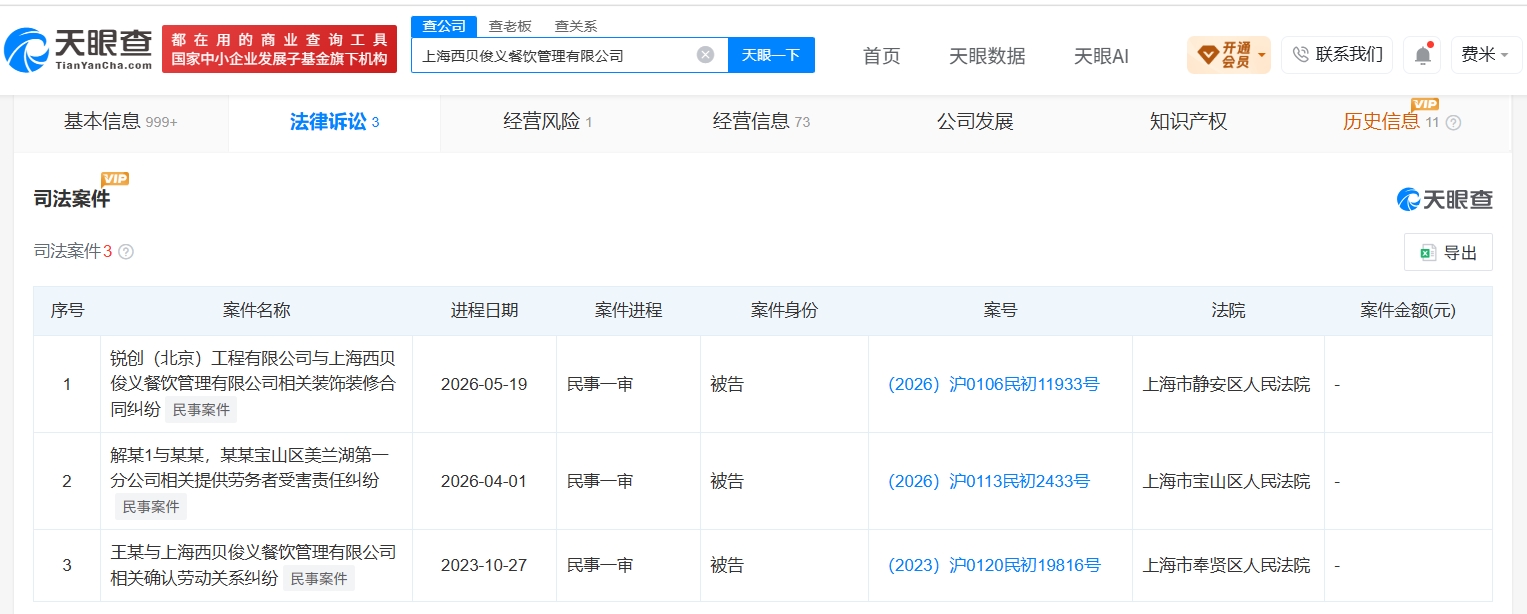The width and height of the screenshot is (1527, 614).
Task: Click the 司法案件 section heading
Action: (x=72, y=199)
